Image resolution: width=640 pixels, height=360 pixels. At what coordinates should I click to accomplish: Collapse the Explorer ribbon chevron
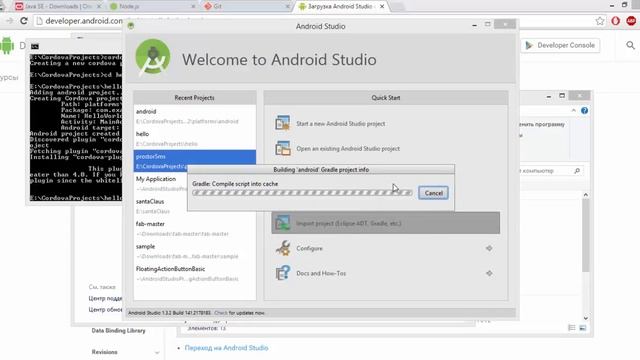click(x=573, y=111)
